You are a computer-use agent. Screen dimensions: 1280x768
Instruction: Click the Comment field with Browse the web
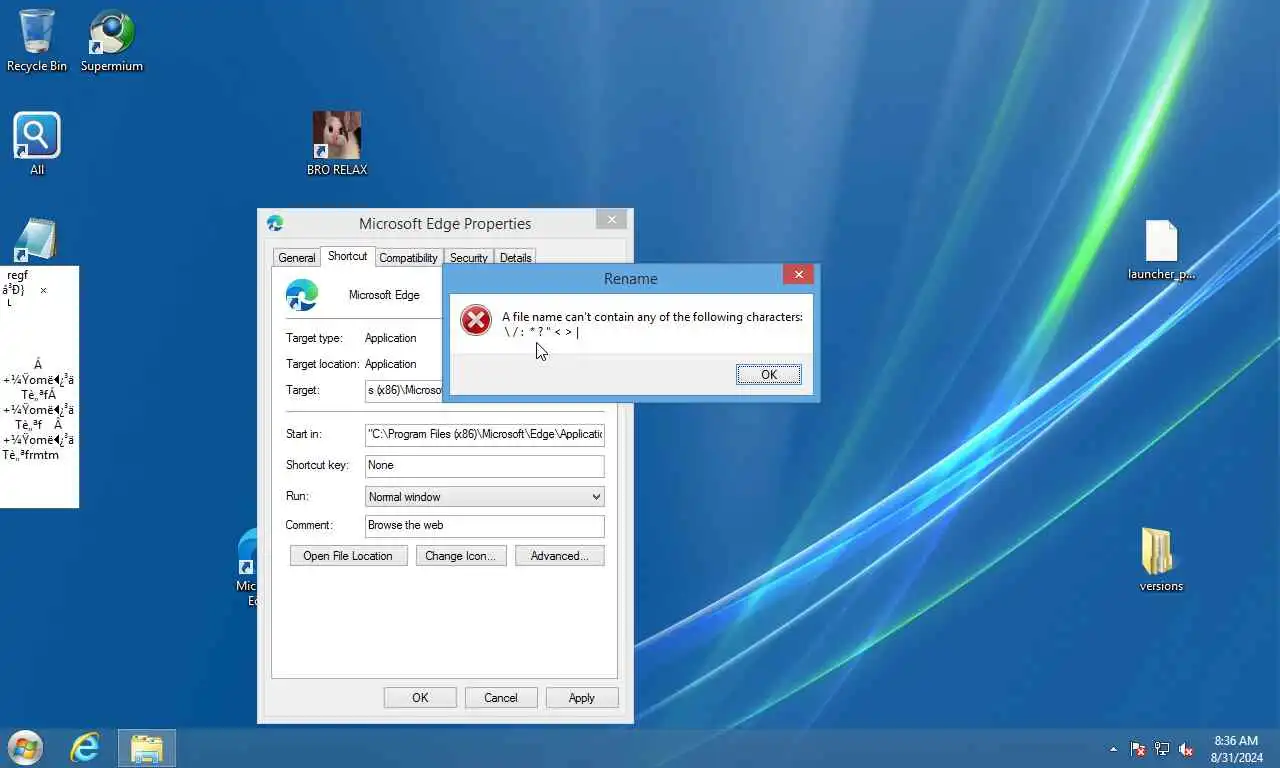coord(485,525)
